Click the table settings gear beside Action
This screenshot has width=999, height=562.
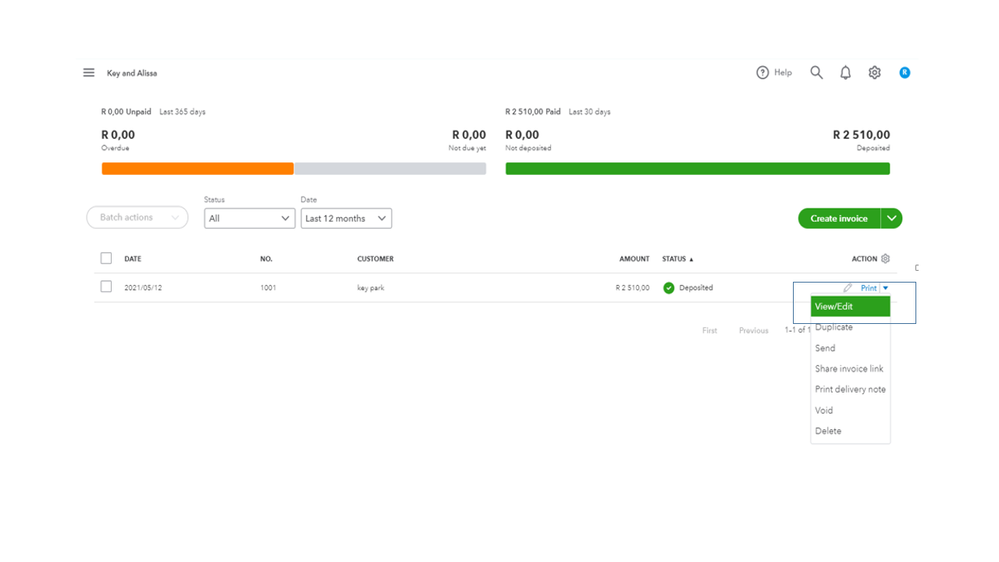(x=885, y=259)
